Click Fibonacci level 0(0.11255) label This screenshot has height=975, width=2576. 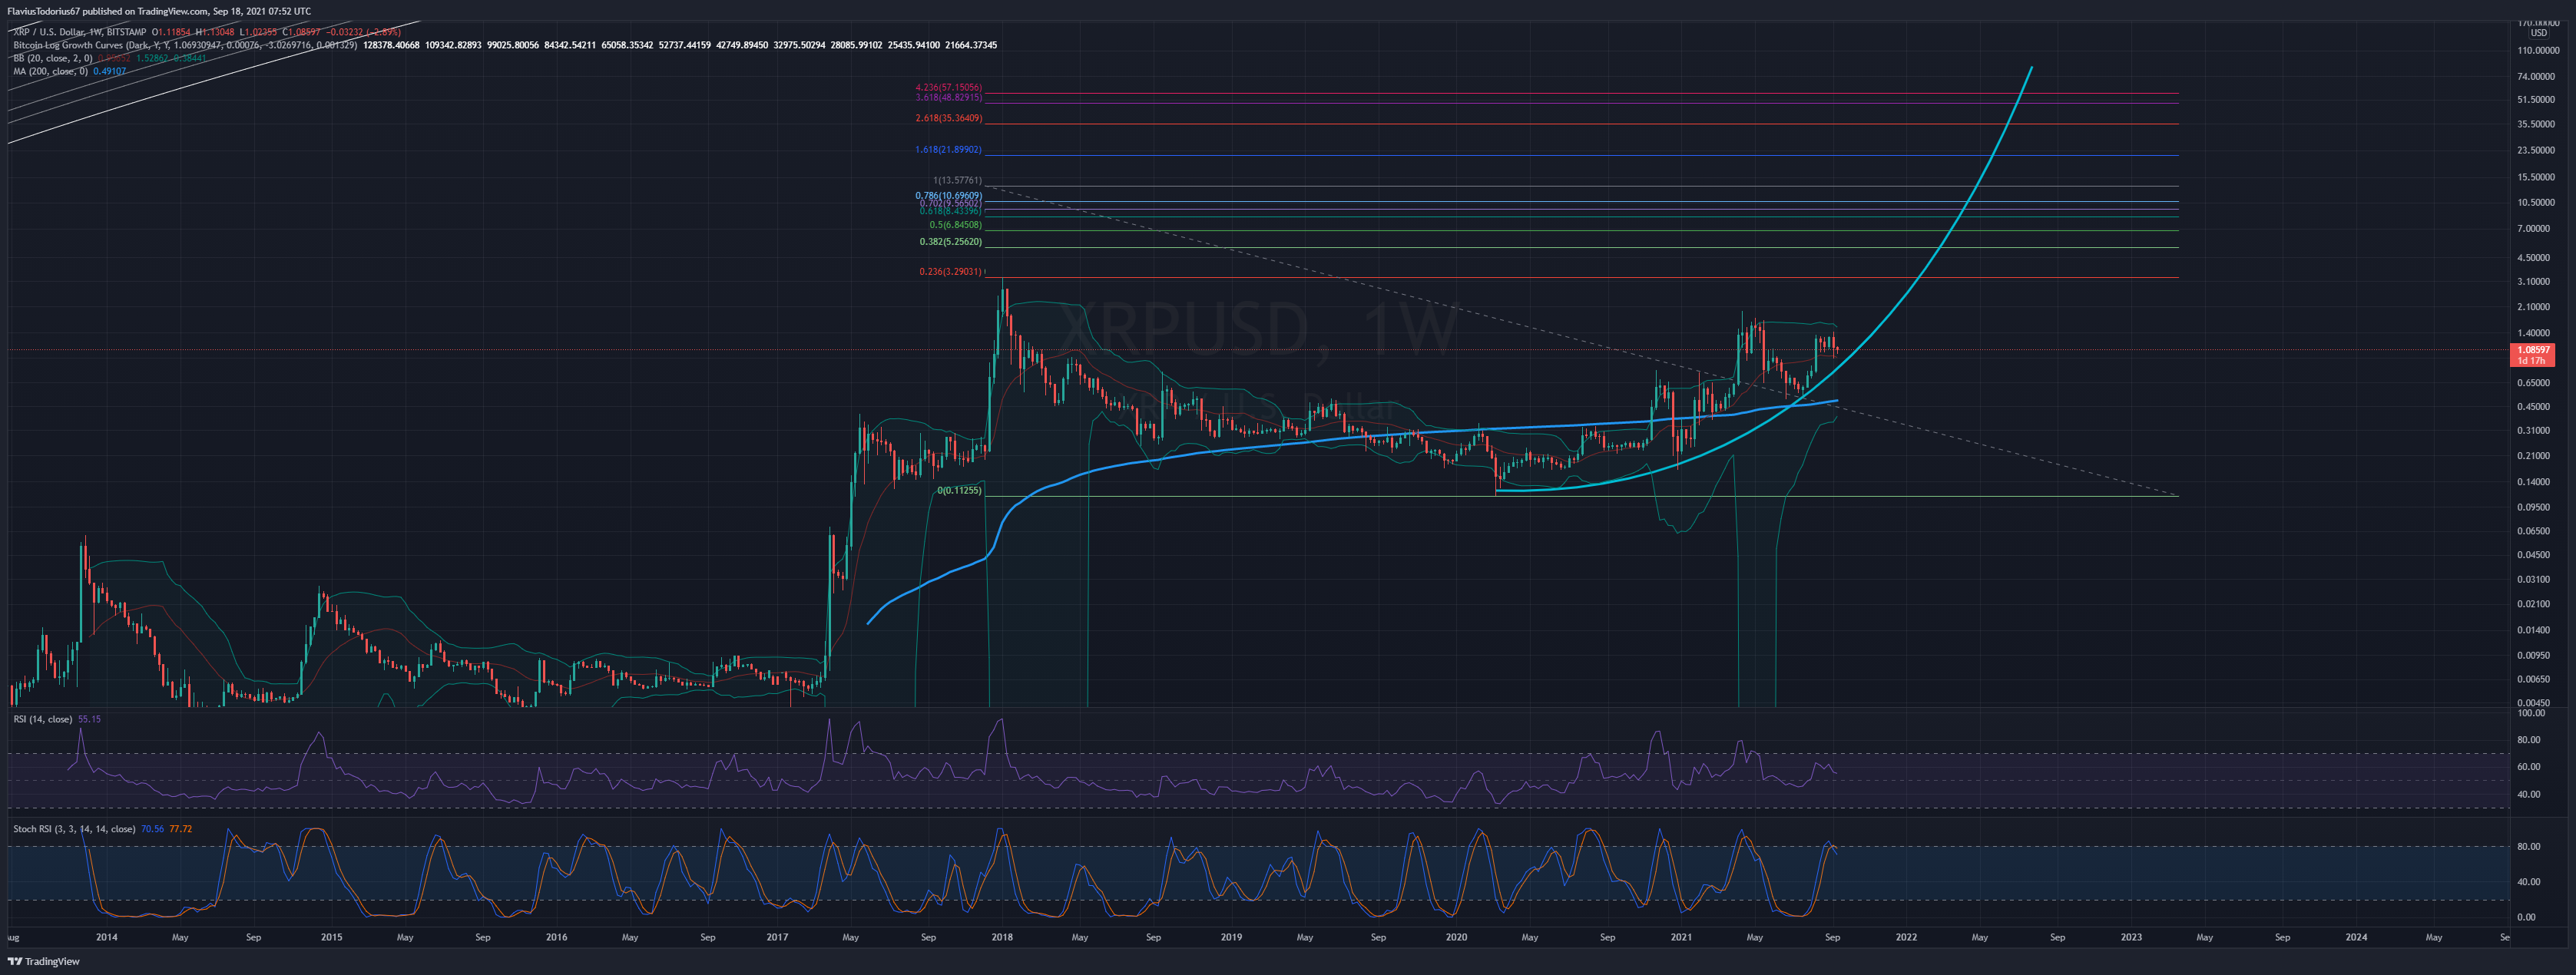click(x=959, y=491)
